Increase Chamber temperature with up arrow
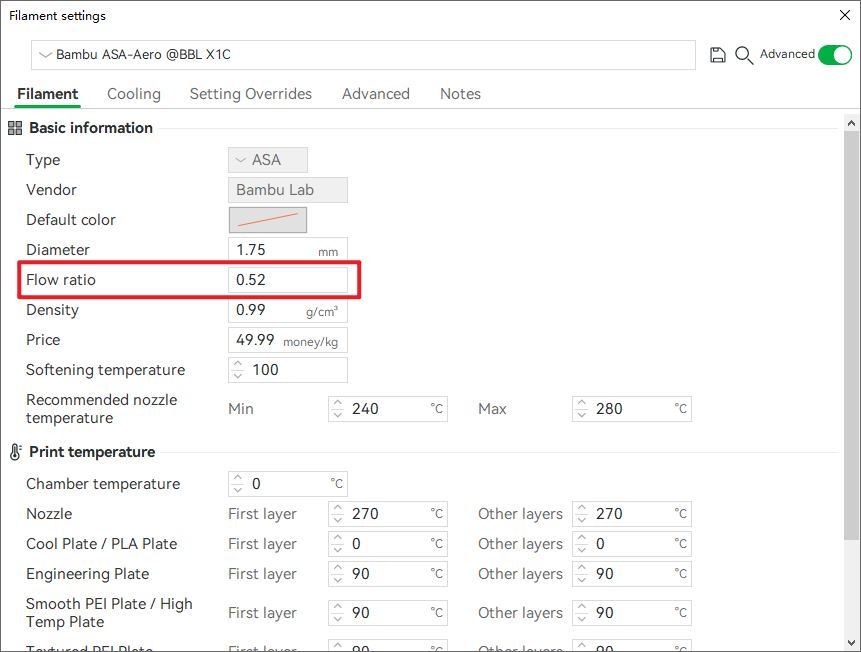This screenshot has height=652, width=861. coord(237,478)
